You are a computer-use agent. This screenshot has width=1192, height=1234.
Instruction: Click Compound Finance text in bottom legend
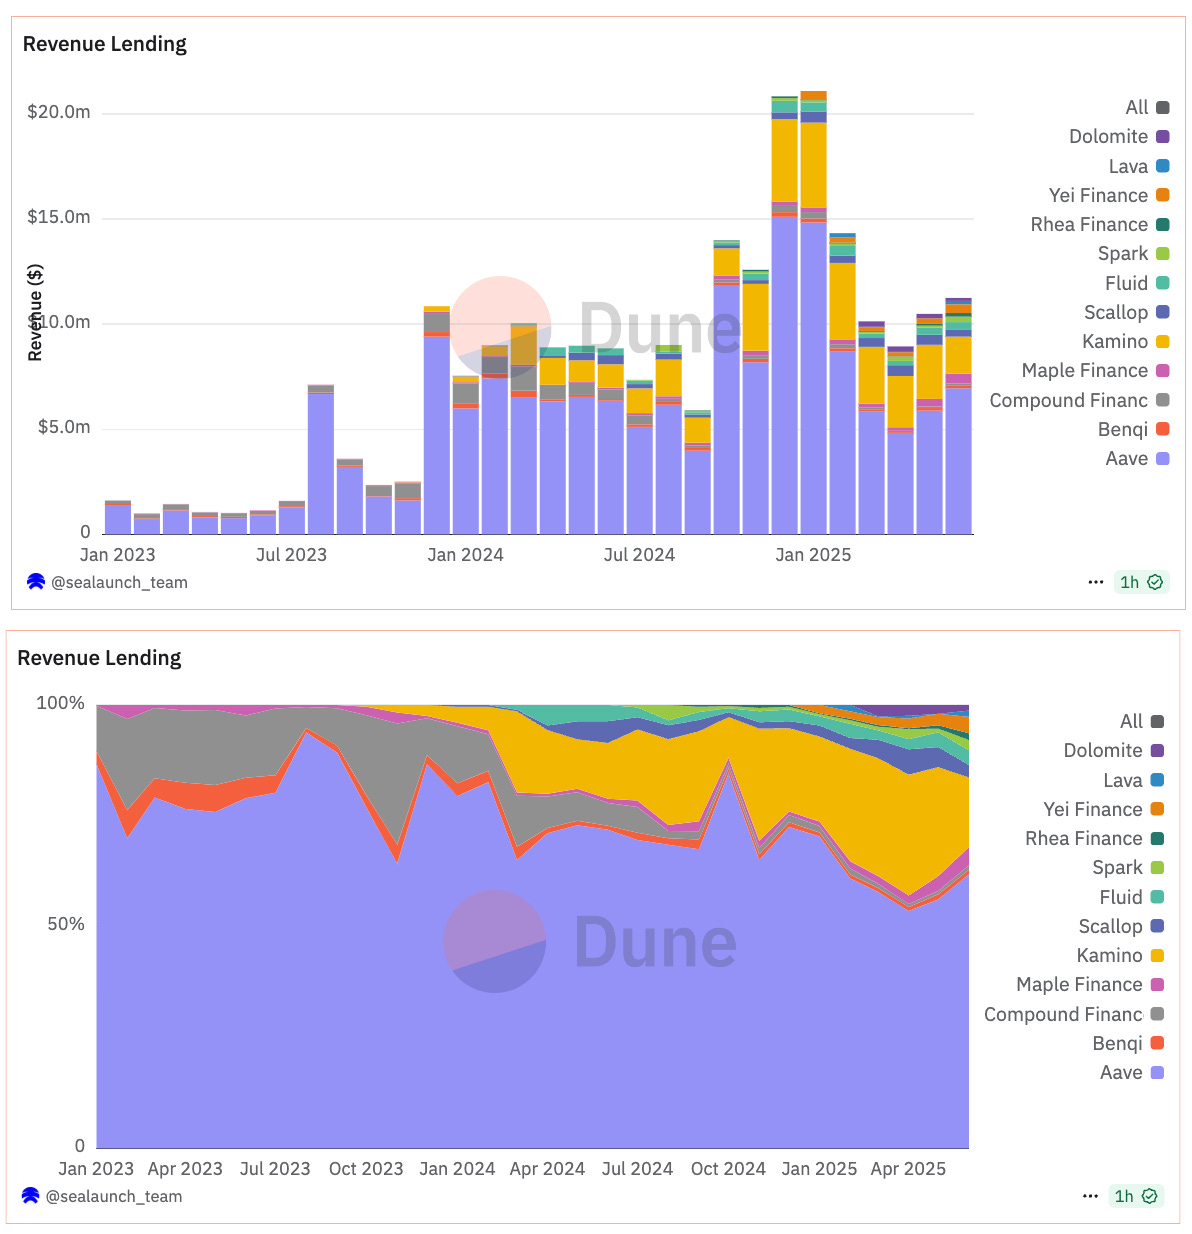coord(1063,1014)
